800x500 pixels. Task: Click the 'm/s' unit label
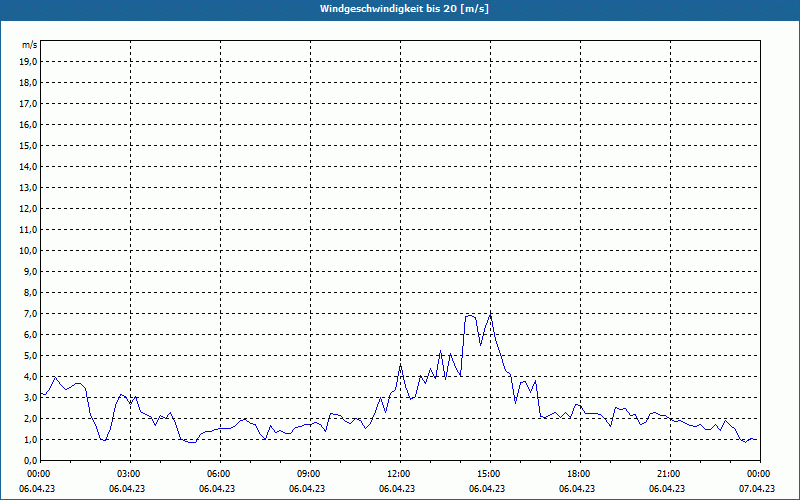pyautogui.click(x=30, y=45)
